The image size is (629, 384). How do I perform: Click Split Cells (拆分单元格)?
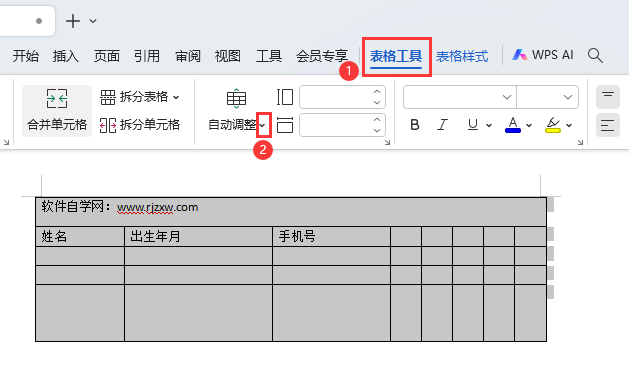[x=139, y=125]
